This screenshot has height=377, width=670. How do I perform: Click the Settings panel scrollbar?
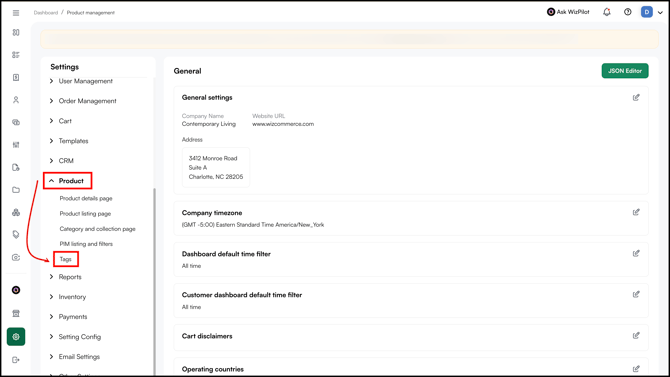click(x=154, y=282)
